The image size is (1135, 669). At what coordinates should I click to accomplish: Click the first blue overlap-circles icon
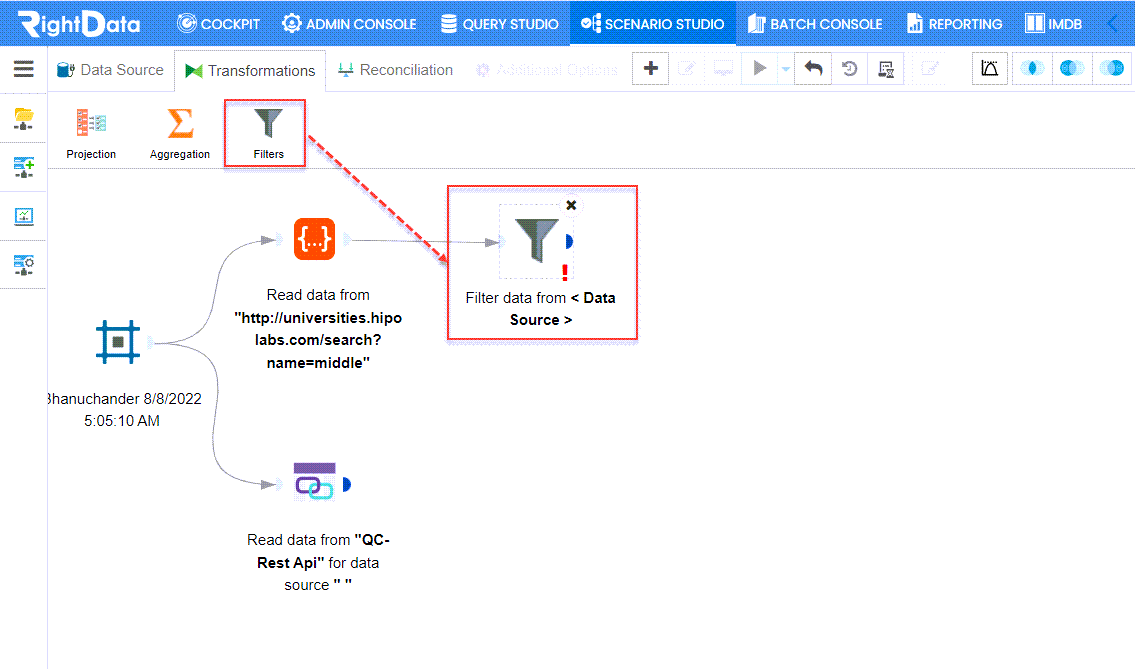click(x=1031, y=68)
